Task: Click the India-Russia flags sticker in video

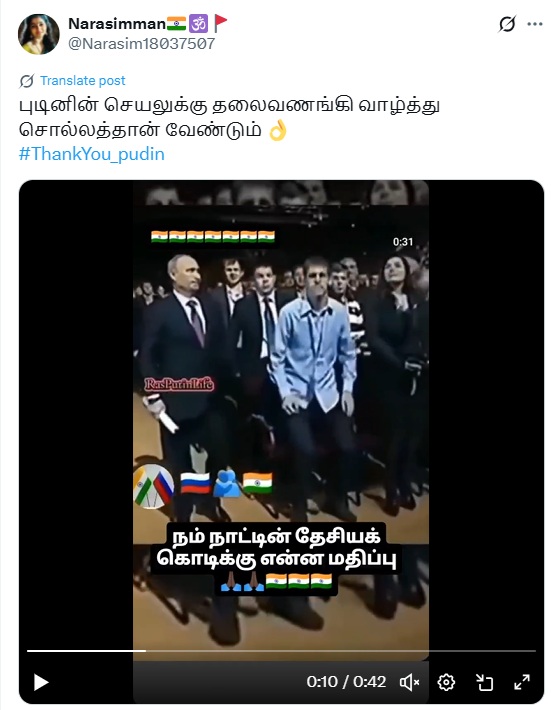Action: click(153, 487)
